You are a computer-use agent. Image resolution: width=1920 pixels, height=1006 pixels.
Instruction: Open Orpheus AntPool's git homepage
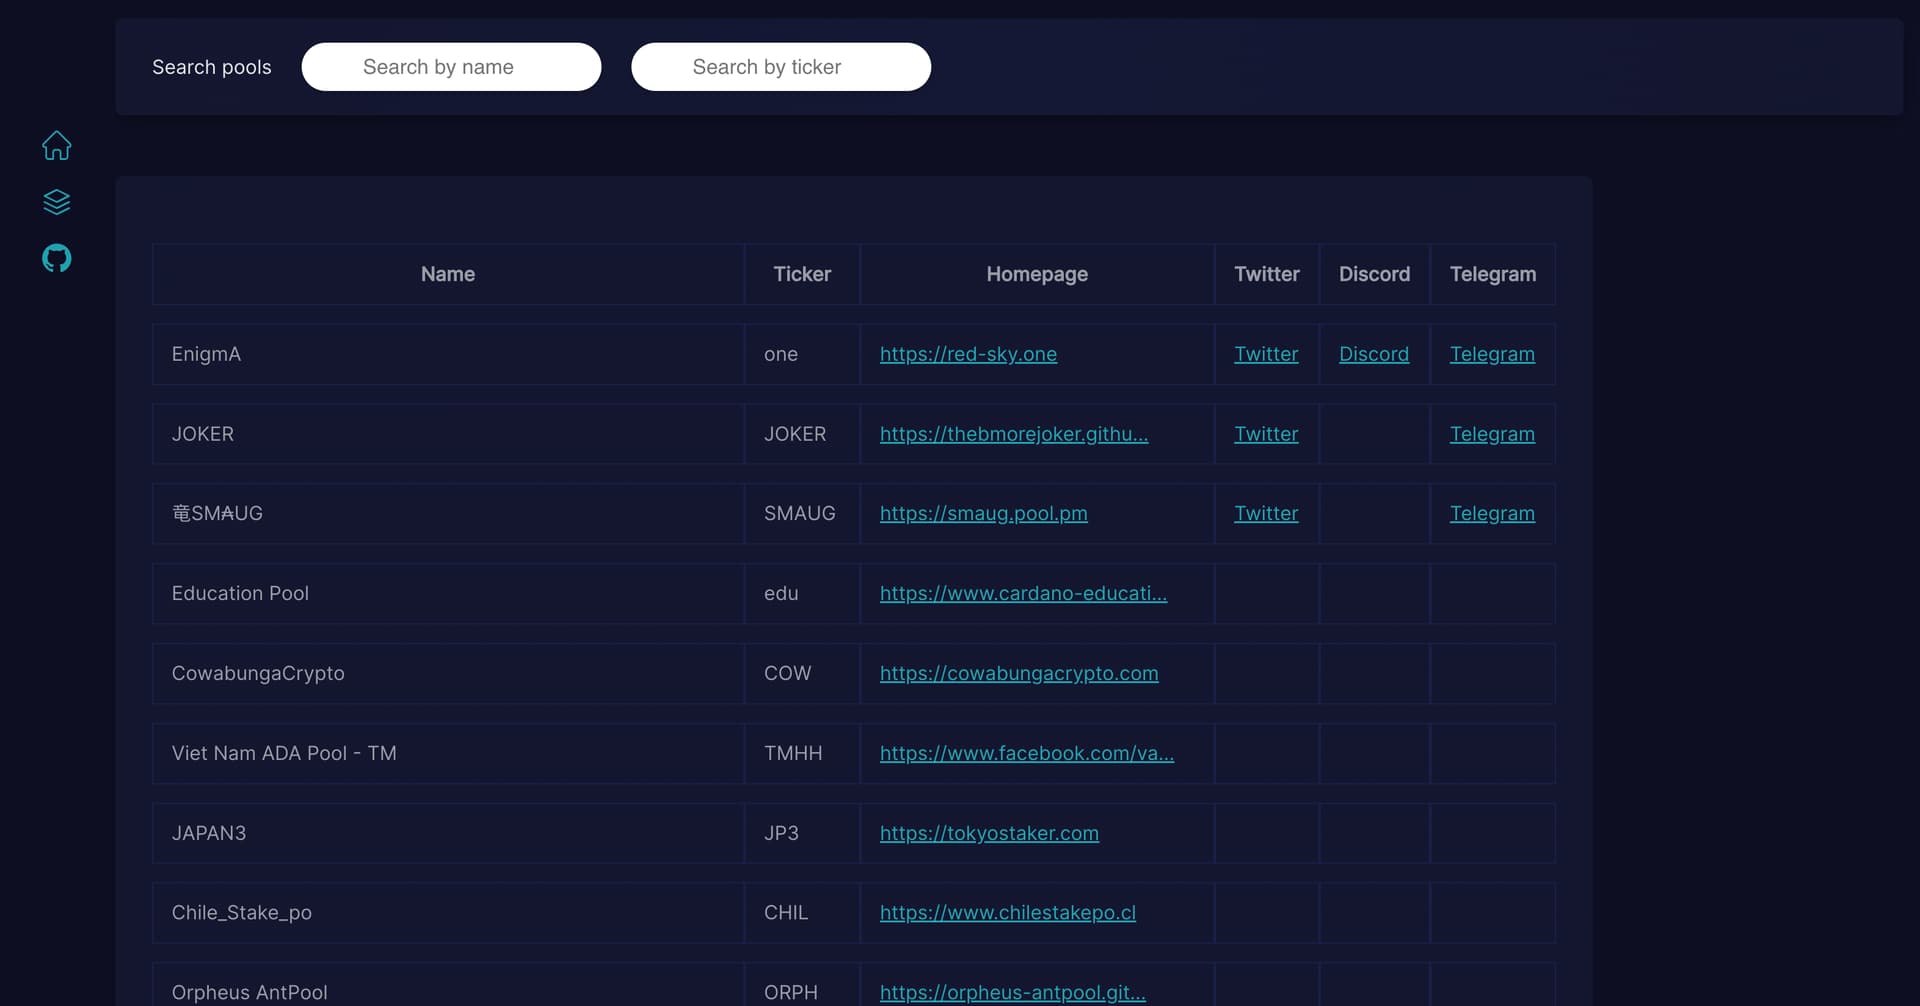pyautogui.click(x=1012, y=992)
